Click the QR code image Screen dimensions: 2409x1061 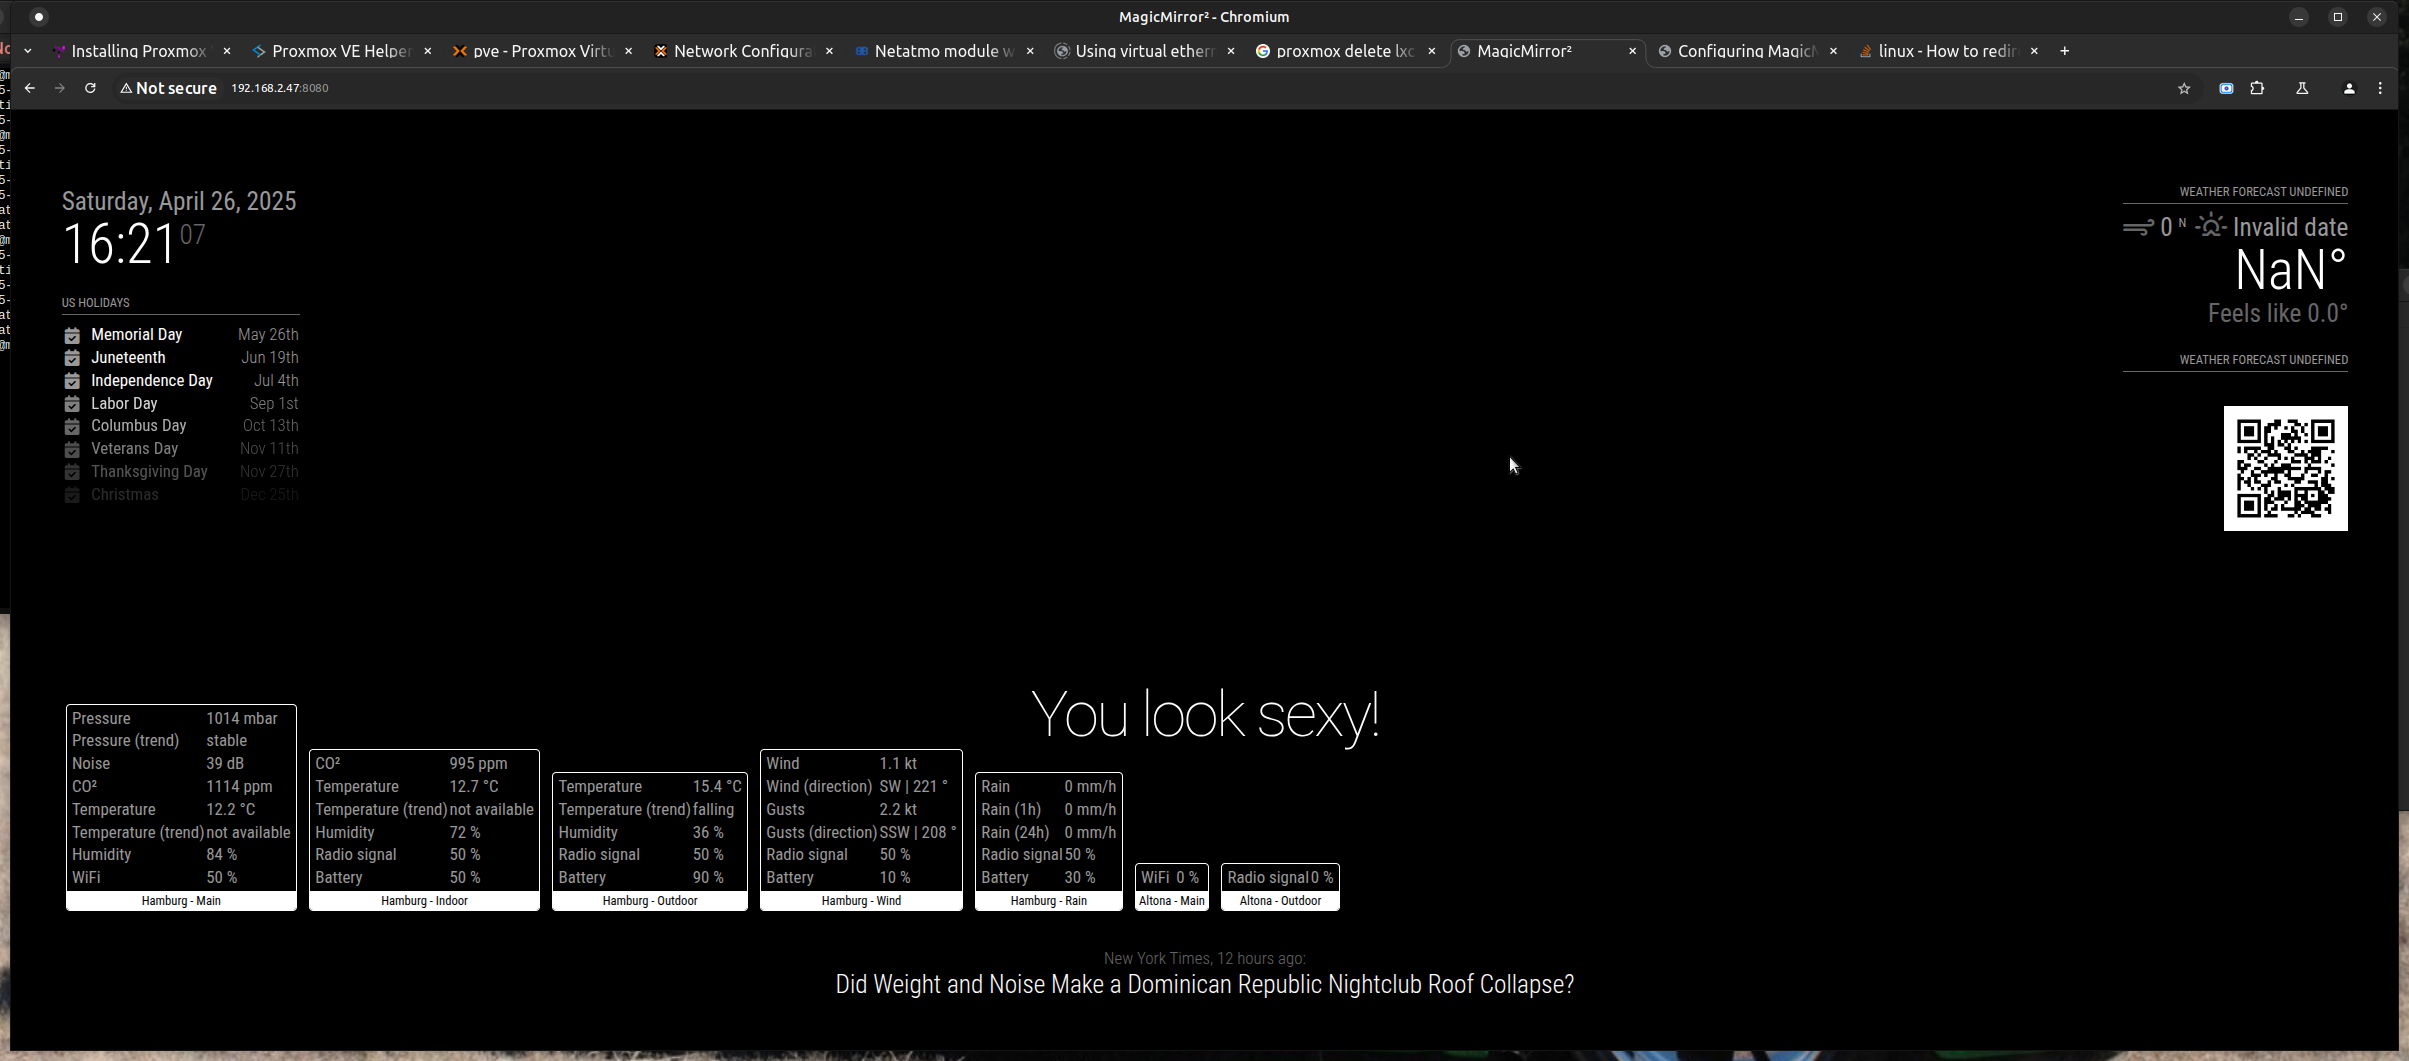(x=2285, y=468)
